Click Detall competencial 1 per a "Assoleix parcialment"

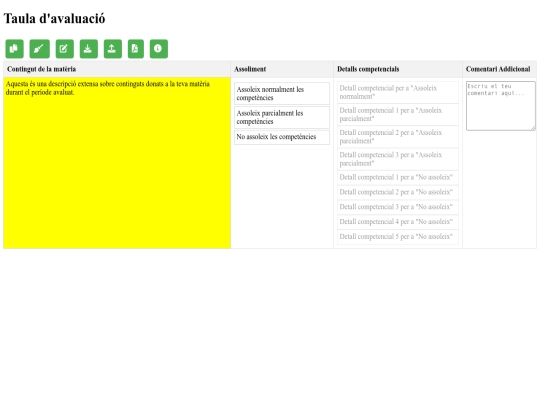tap(398, 115)
